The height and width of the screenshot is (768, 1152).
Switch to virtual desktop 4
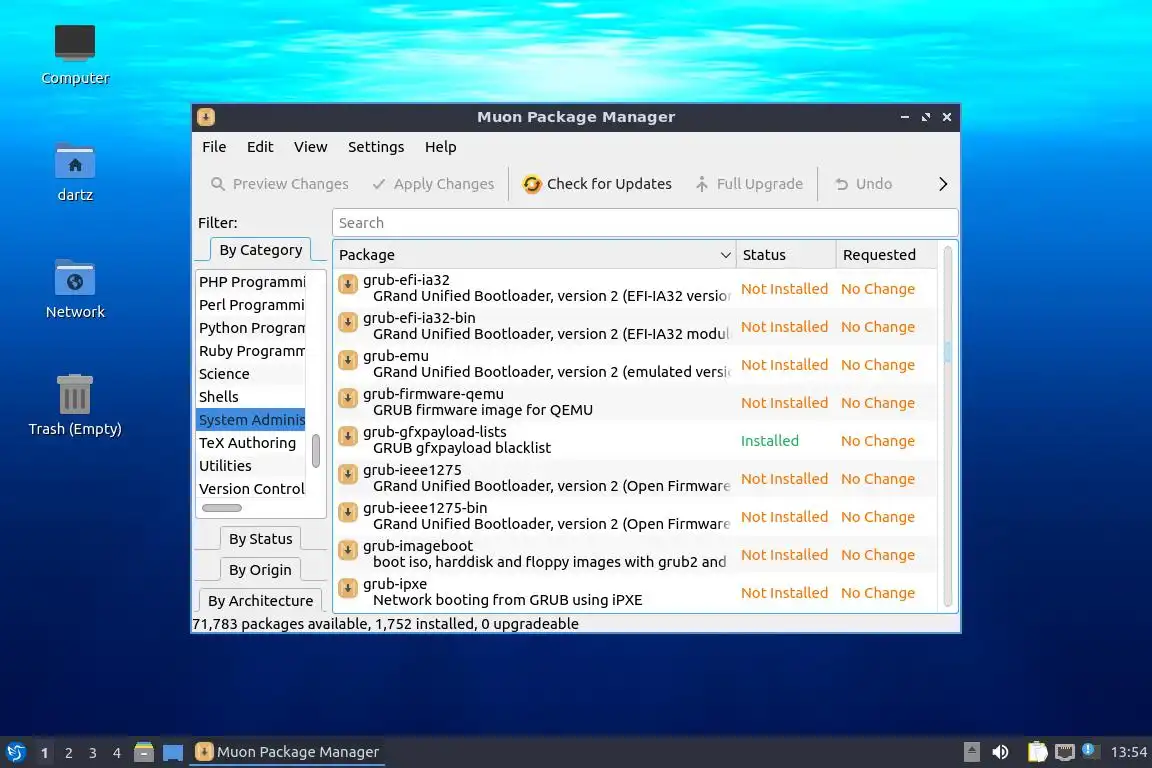(x=117, y=753)
